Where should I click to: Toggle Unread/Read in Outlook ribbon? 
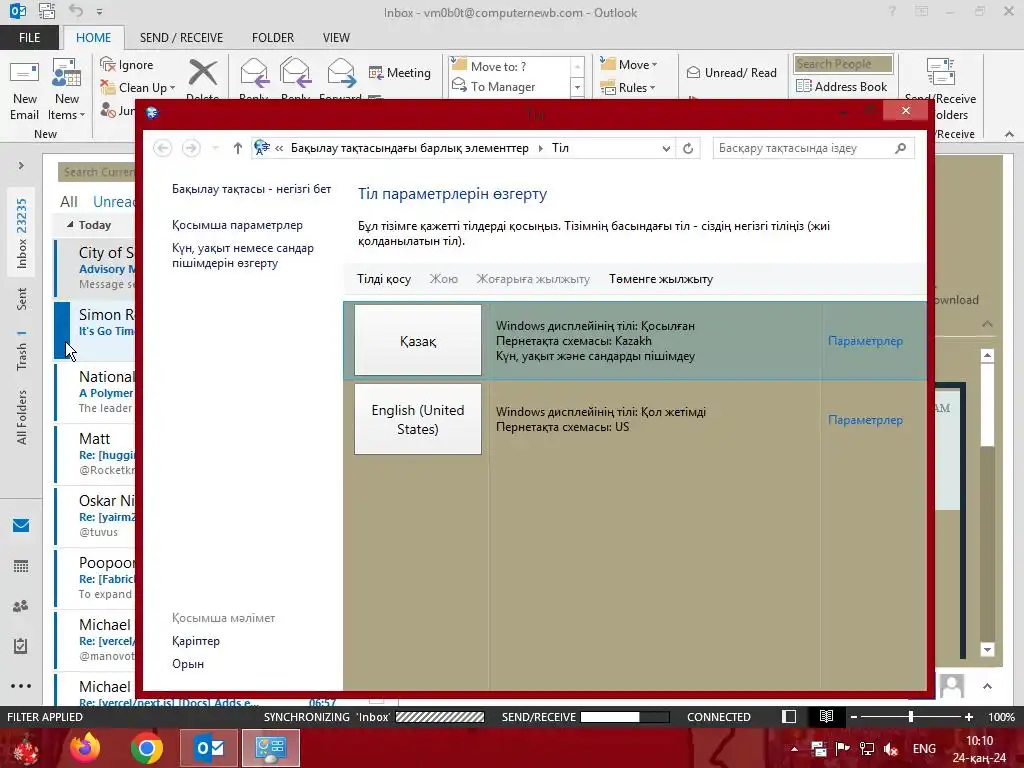click(x=731, y=72)
